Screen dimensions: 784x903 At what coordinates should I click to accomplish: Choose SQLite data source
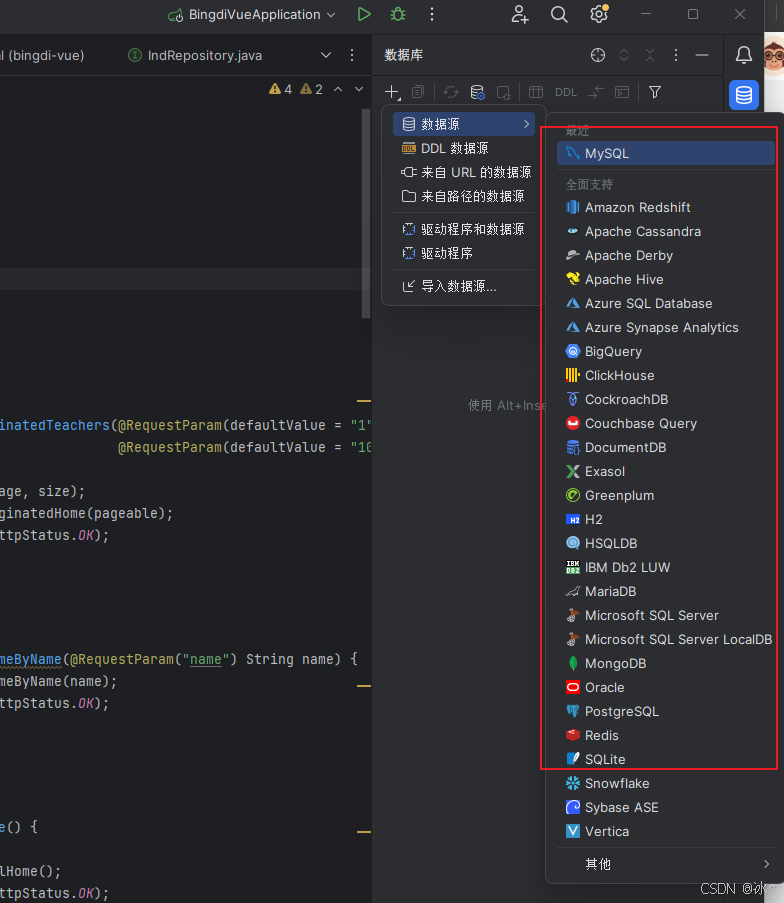[666, 760]
